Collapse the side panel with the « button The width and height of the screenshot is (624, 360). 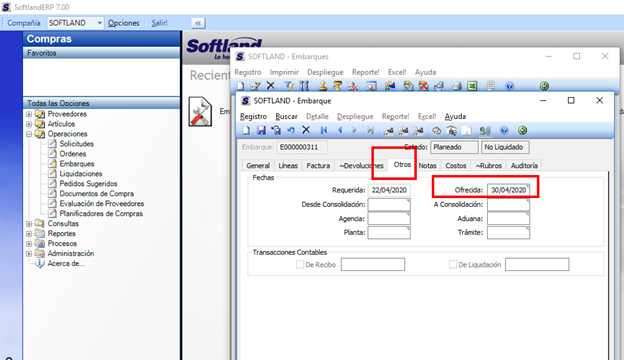(x=198, y=23)
